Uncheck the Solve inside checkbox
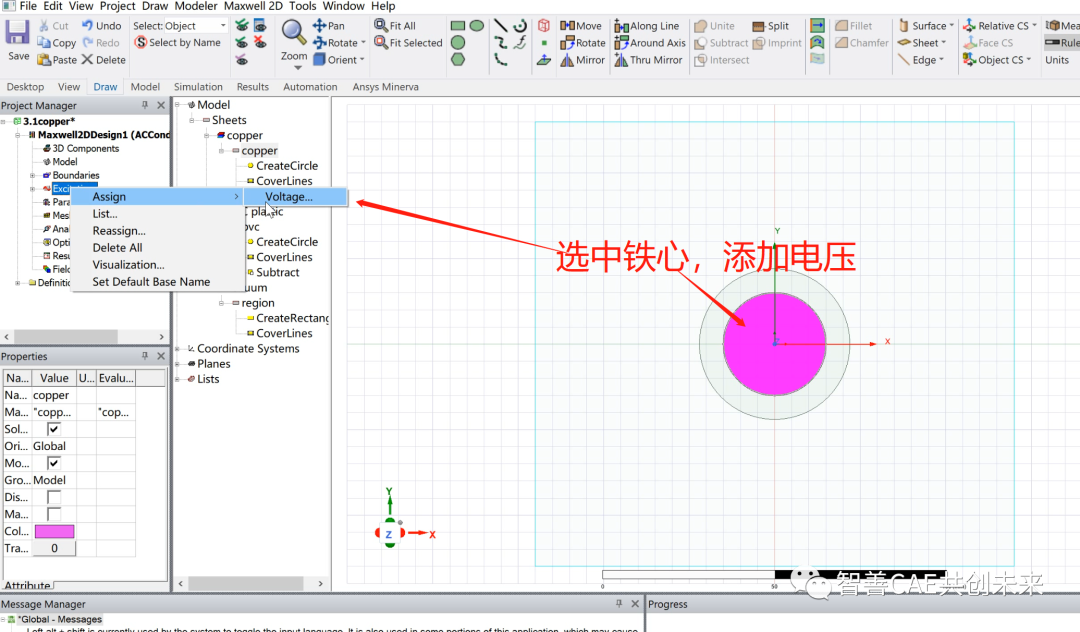Screen dimensions: 1080x632 click(x=55, y=429)
